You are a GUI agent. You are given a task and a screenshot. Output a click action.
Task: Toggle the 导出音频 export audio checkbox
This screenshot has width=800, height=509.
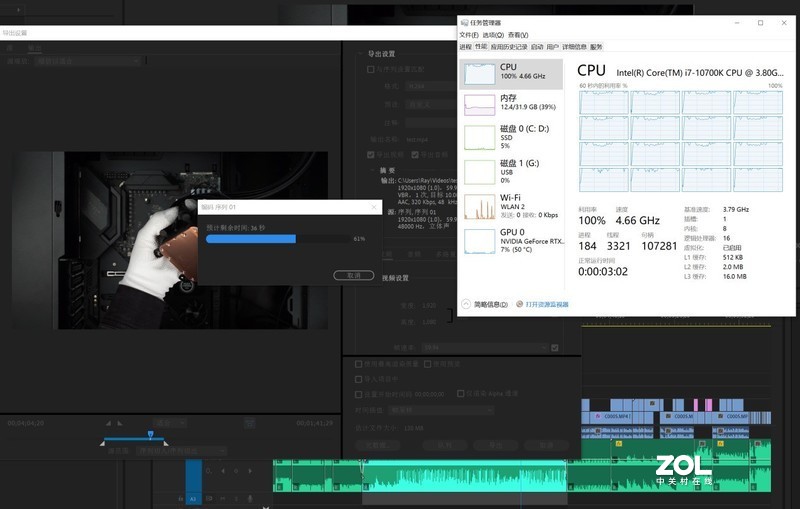(x=417, y=155)
